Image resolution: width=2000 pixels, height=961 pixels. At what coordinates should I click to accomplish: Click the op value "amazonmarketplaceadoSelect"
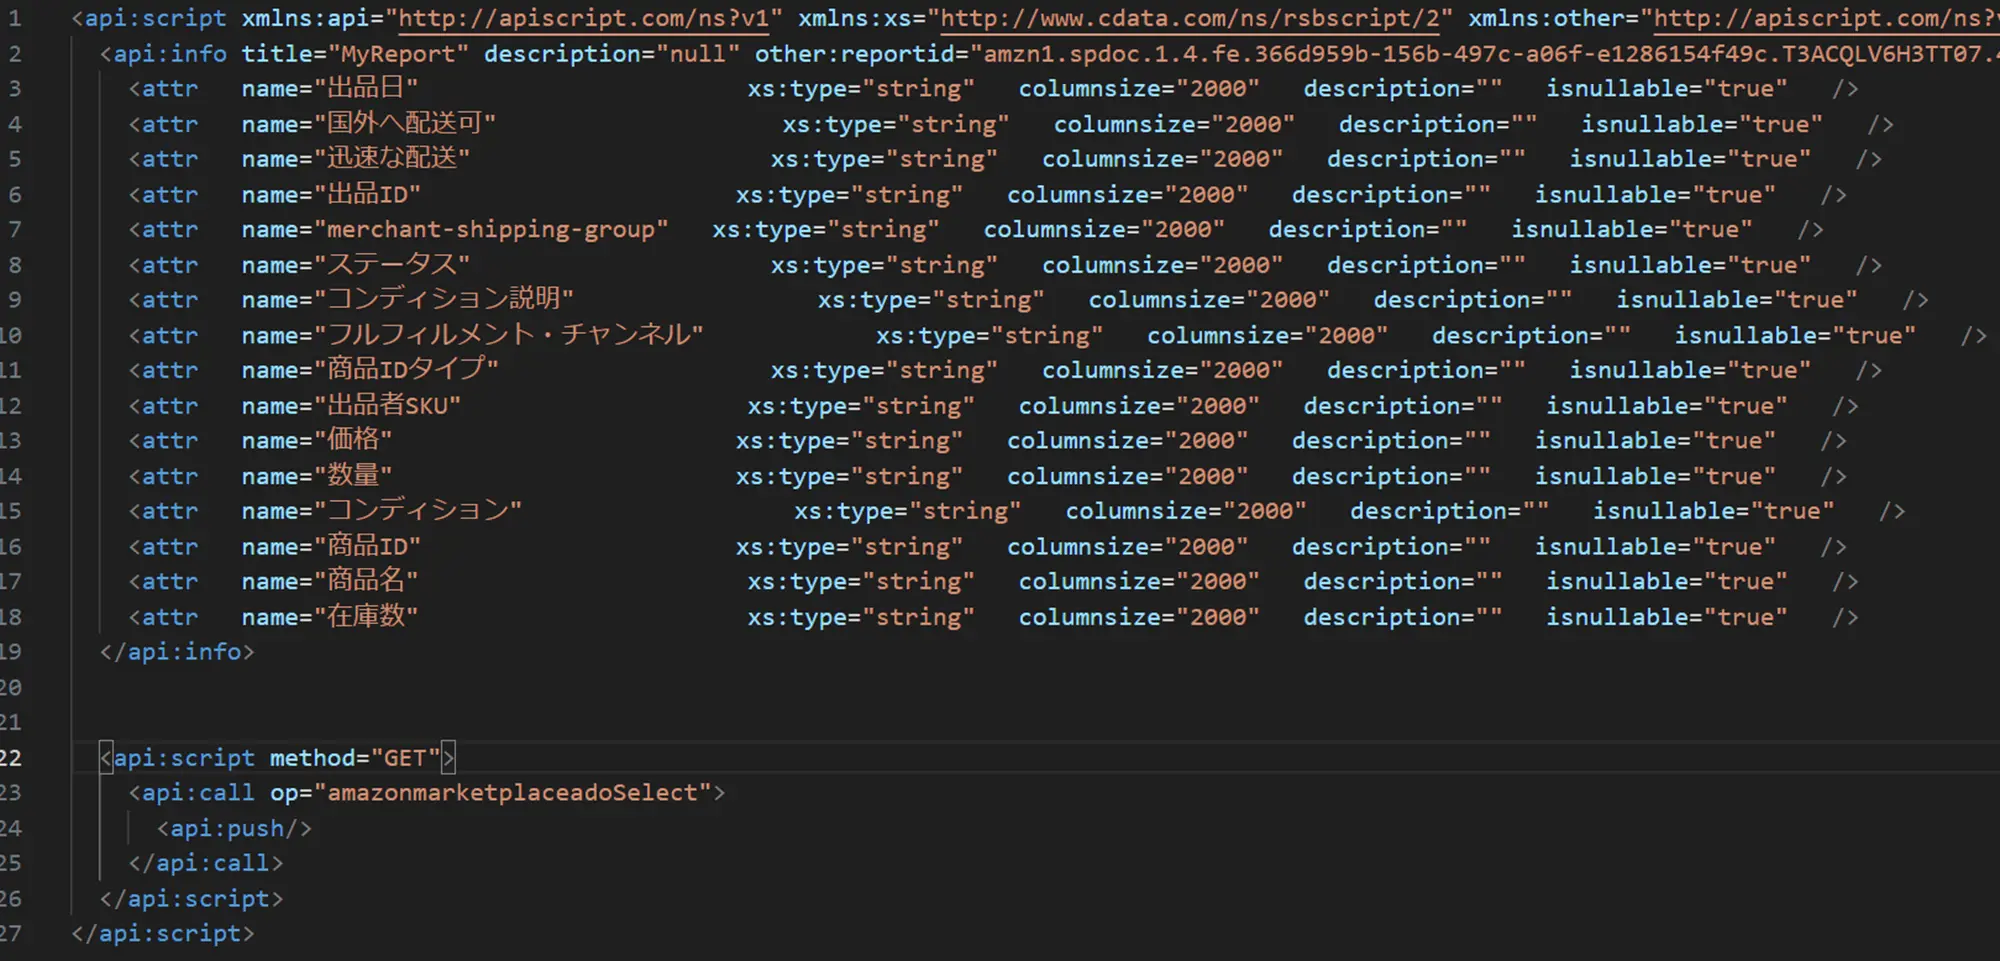[x=512, y=793]
